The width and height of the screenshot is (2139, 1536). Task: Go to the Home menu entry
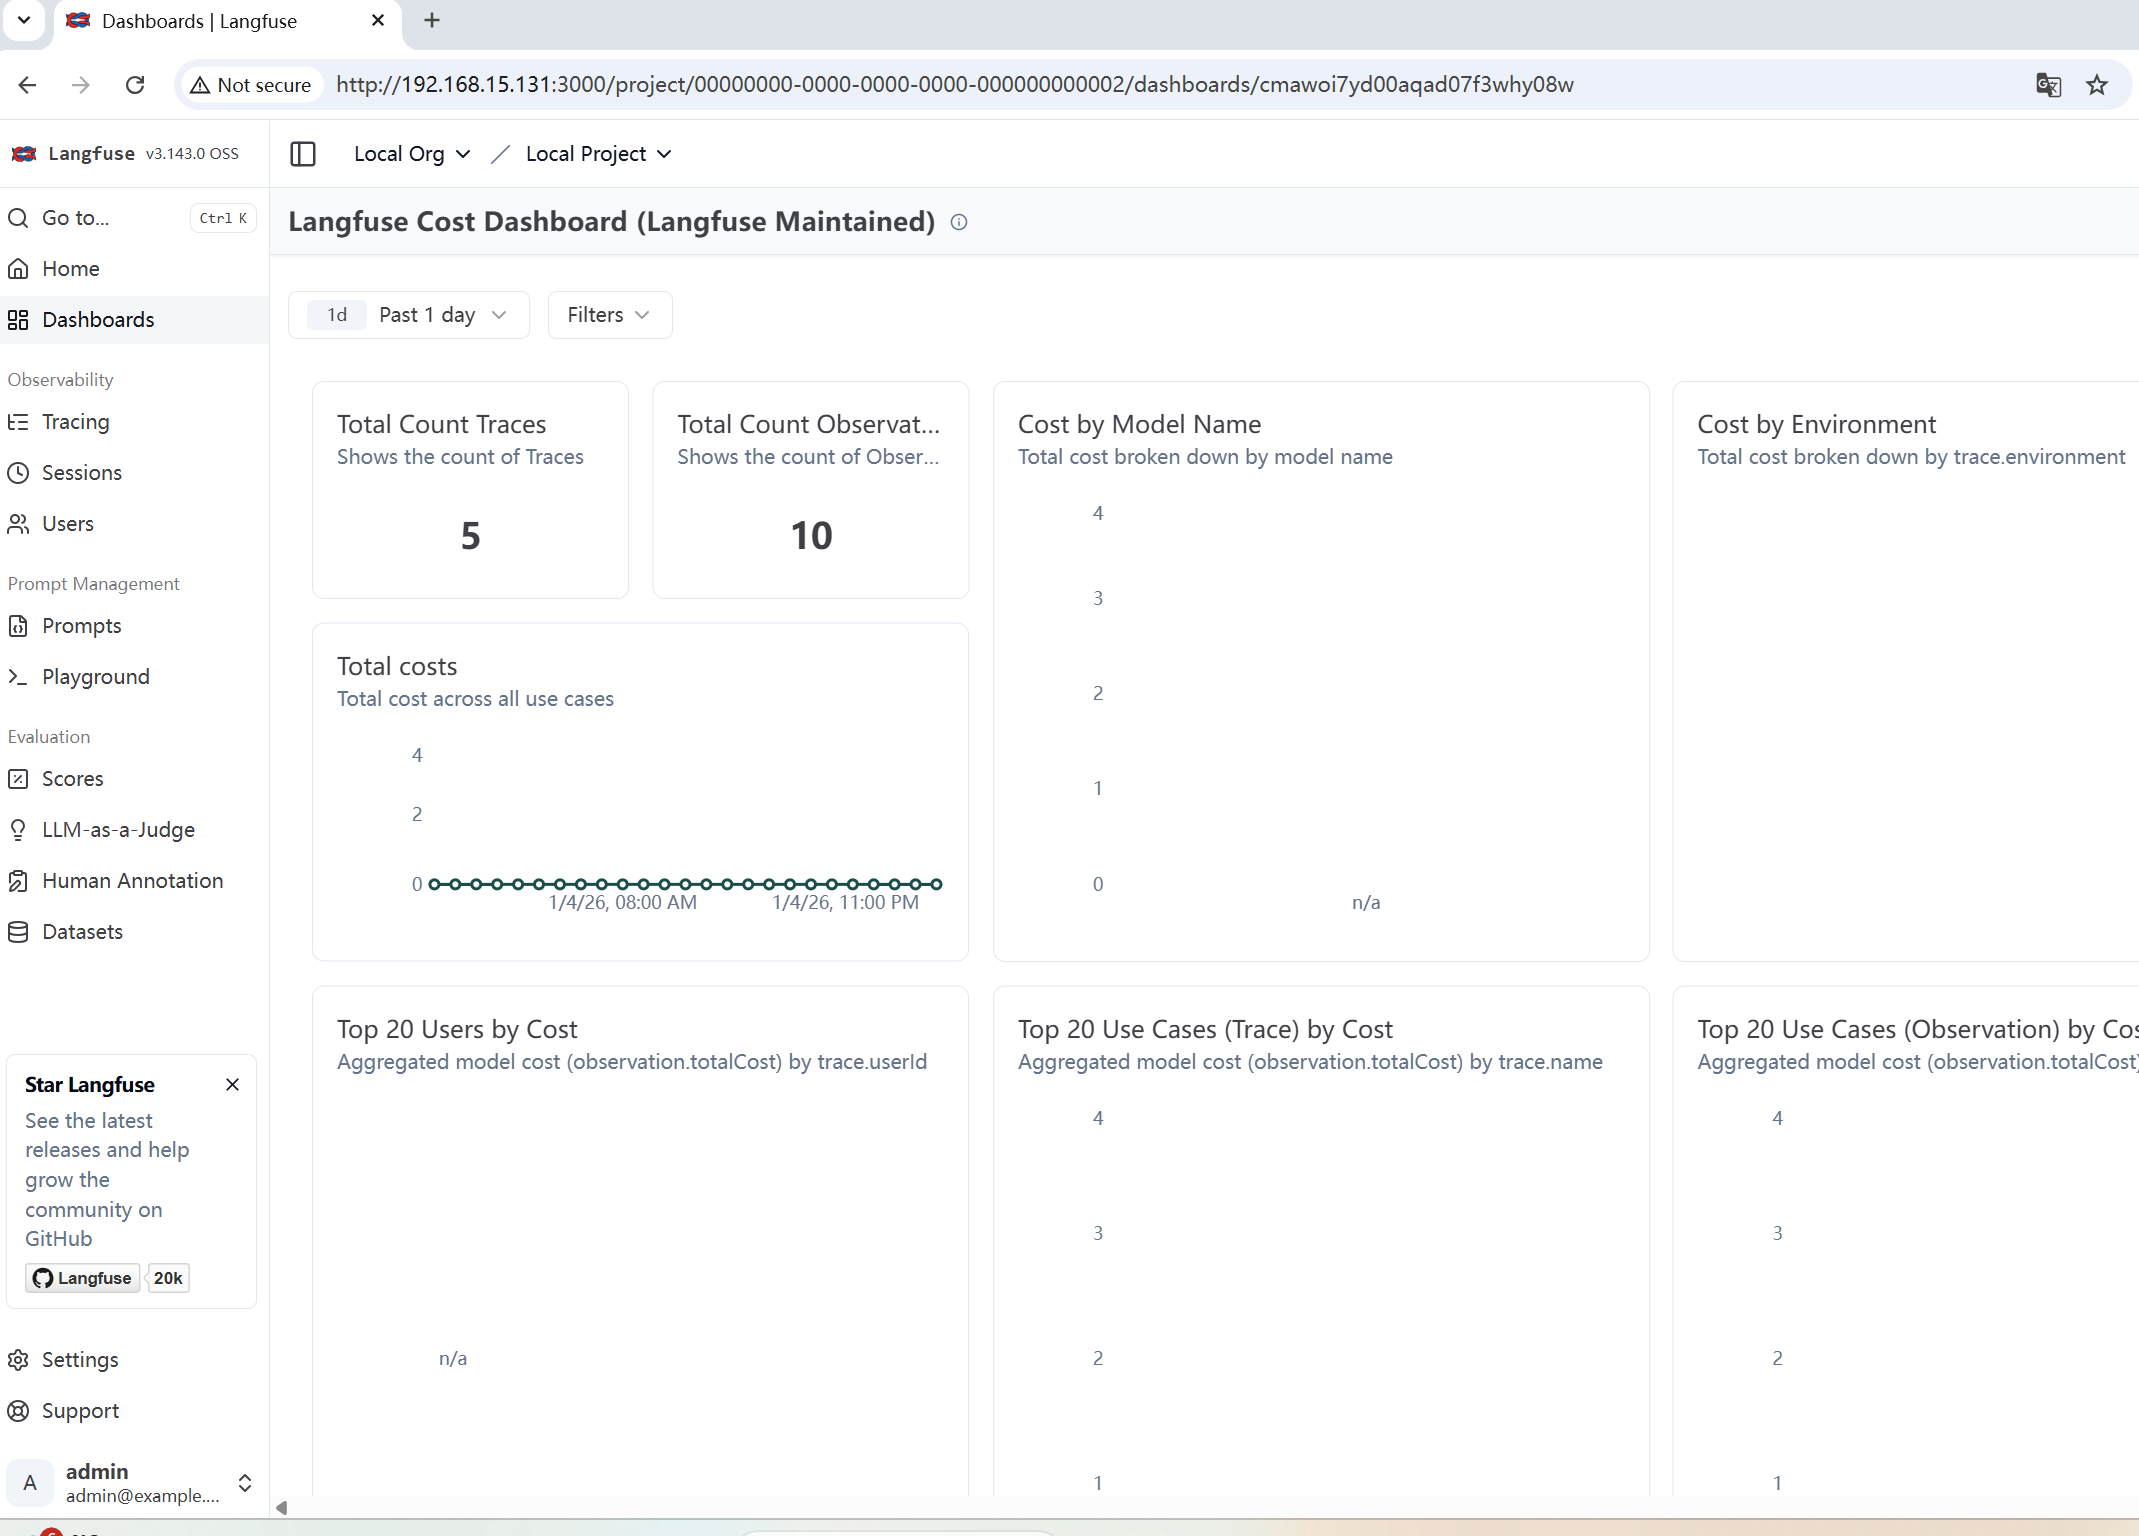coord(70,268)
